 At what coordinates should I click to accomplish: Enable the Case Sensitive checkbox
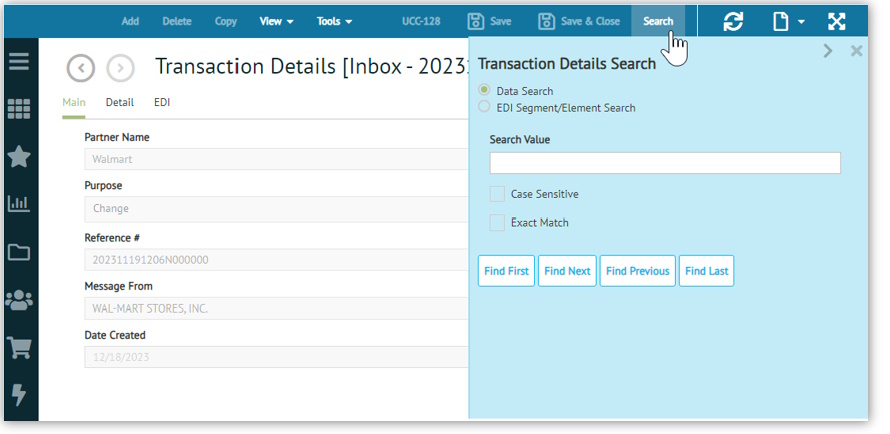(x=497, y=194)
